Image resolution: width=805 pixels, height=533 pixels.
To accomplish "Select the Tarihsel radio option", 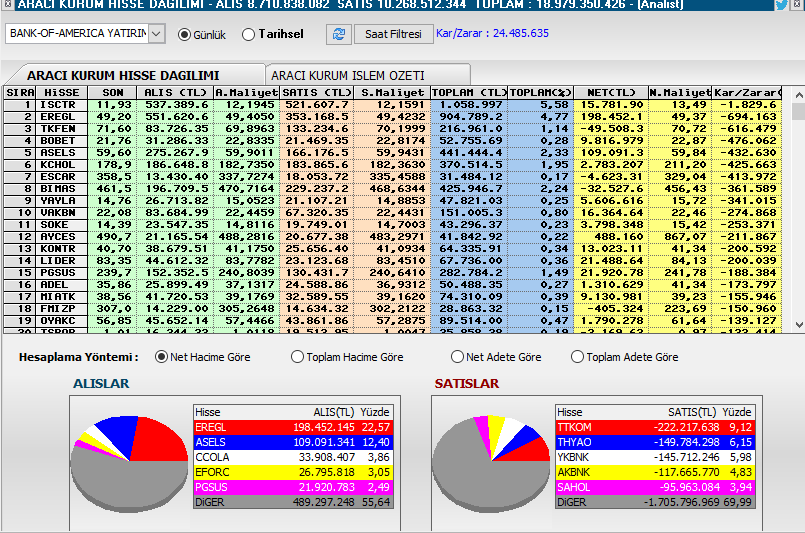I will [x=249, y=35].
